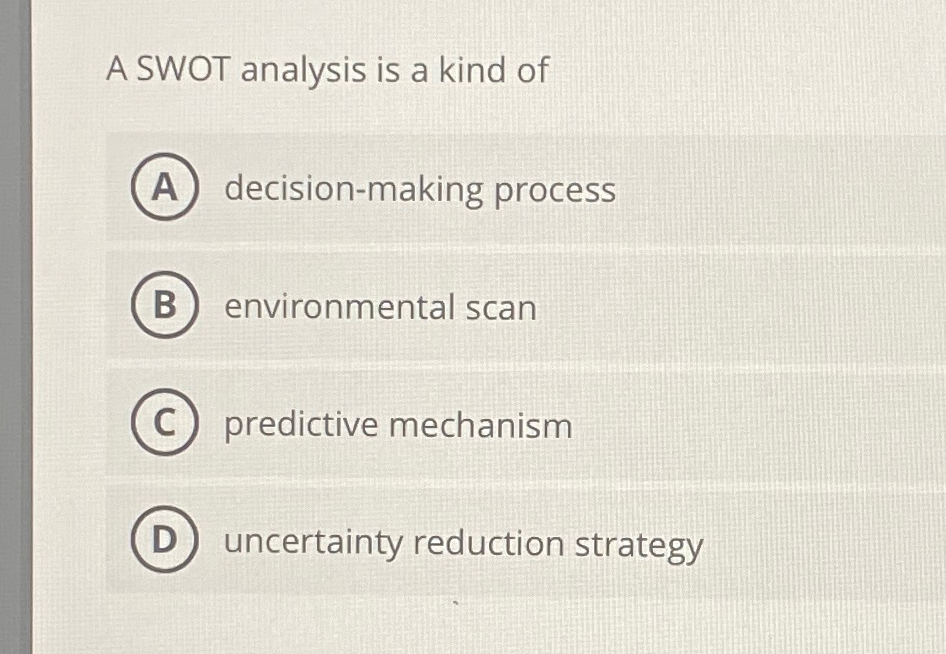The width and height of the screenshot is (946, 654).
Task: Click the small mark below option D
Action: coord(453,602)
